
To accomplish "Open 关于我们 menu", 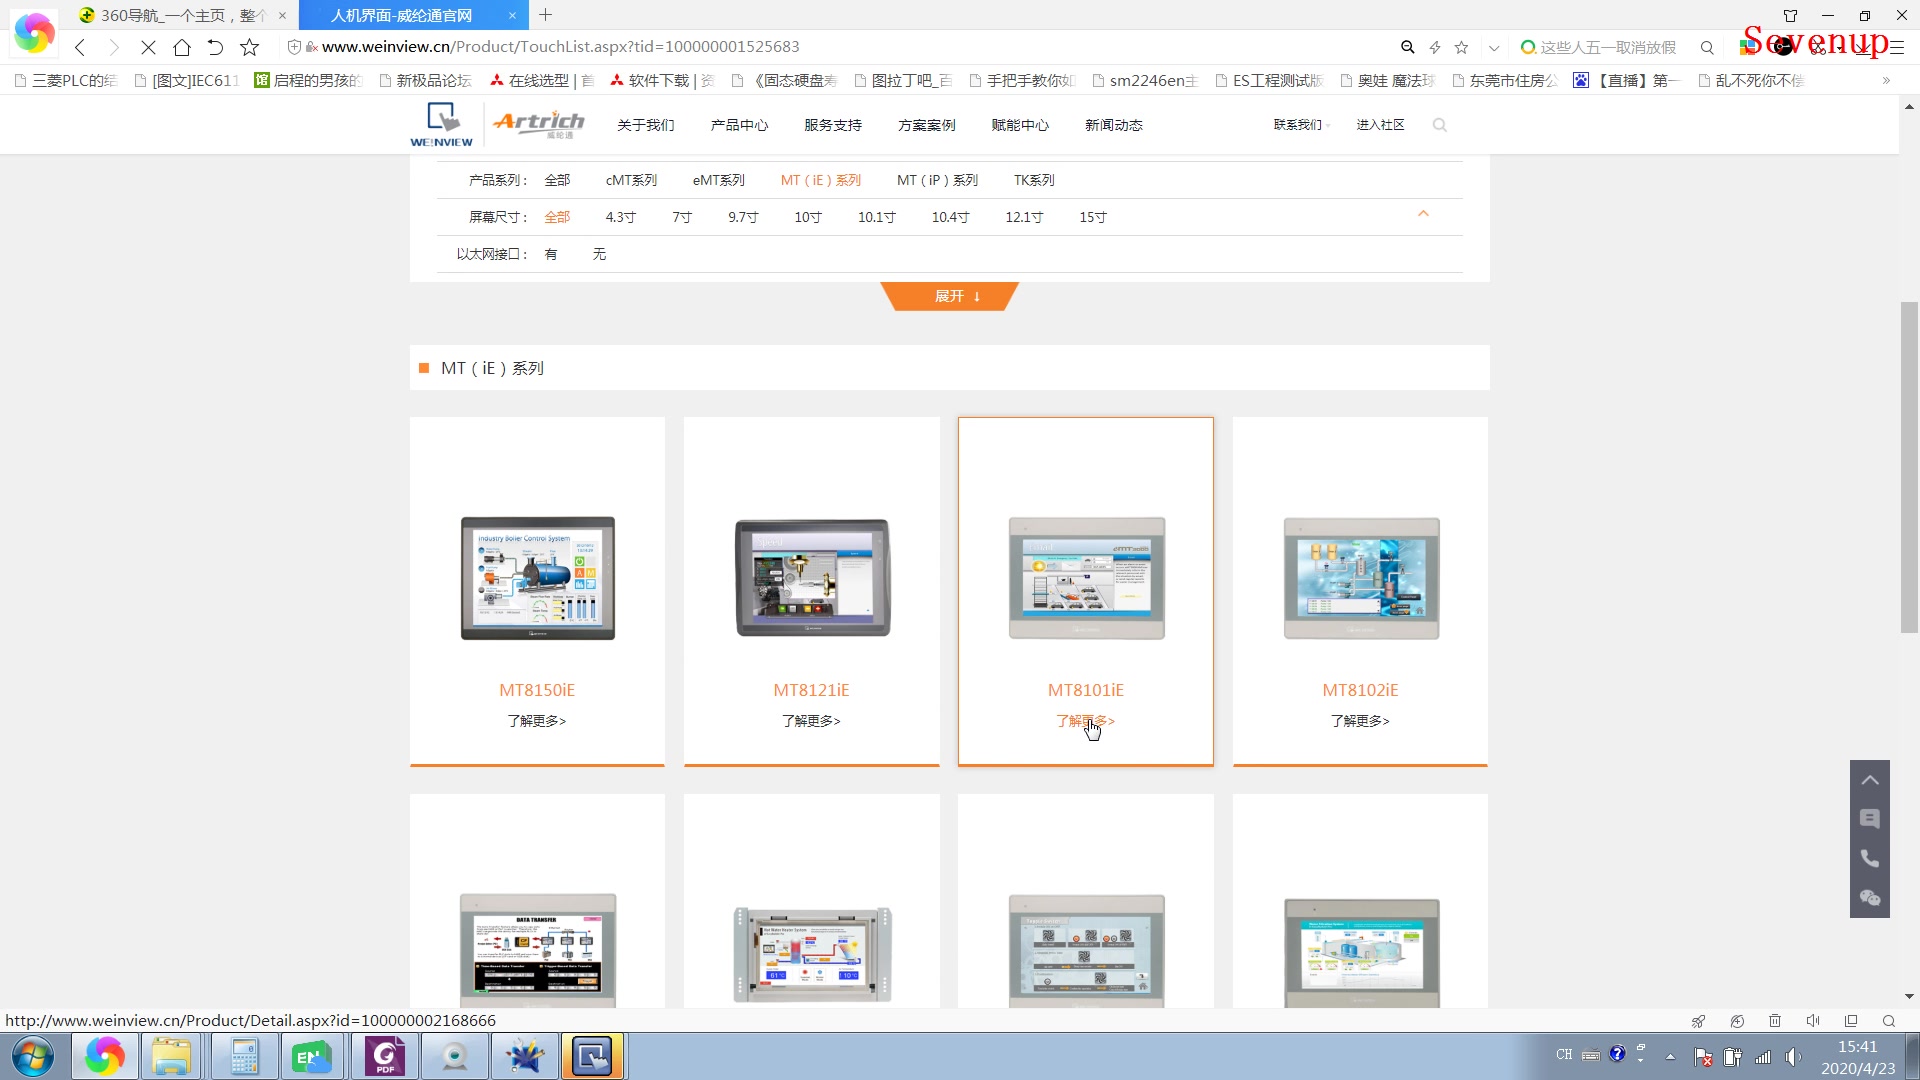I will coord(645,125).
